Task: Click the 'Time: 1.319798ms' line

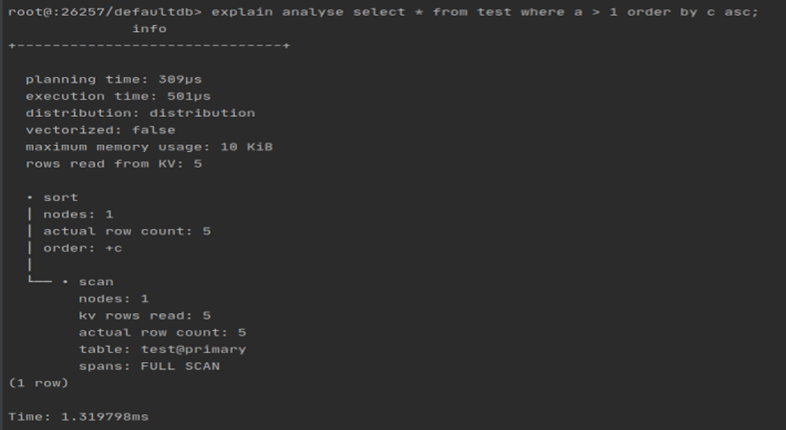Action: pyautogui.click(x=79, y=417)
